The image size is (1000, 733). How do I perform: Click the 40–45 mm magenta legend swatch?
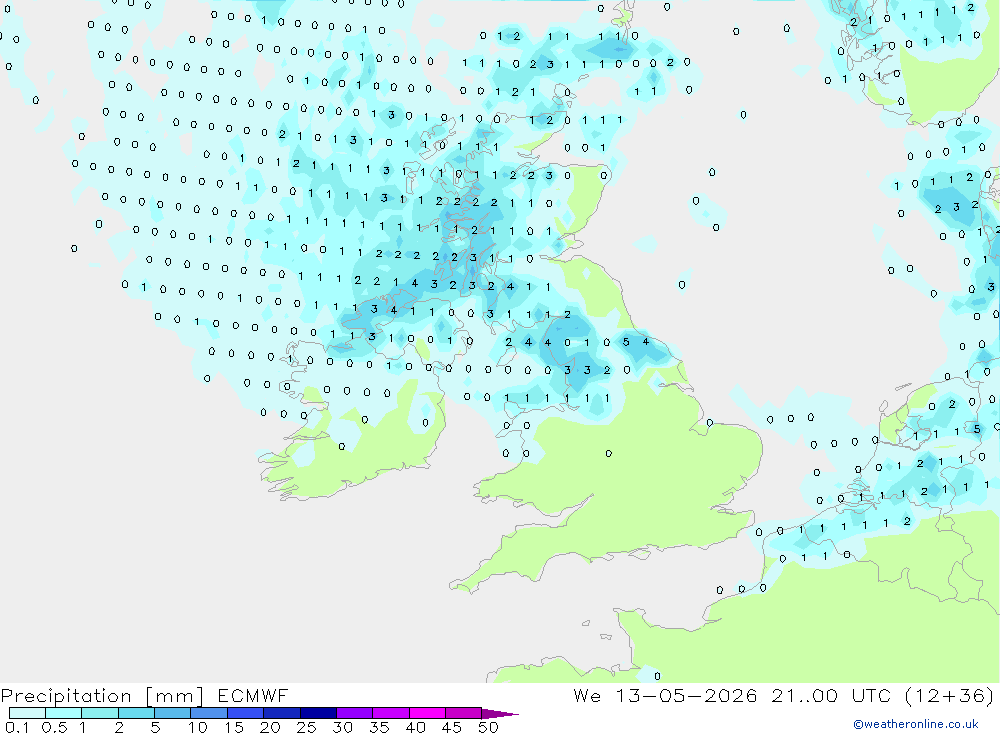(x=427, y=713)
